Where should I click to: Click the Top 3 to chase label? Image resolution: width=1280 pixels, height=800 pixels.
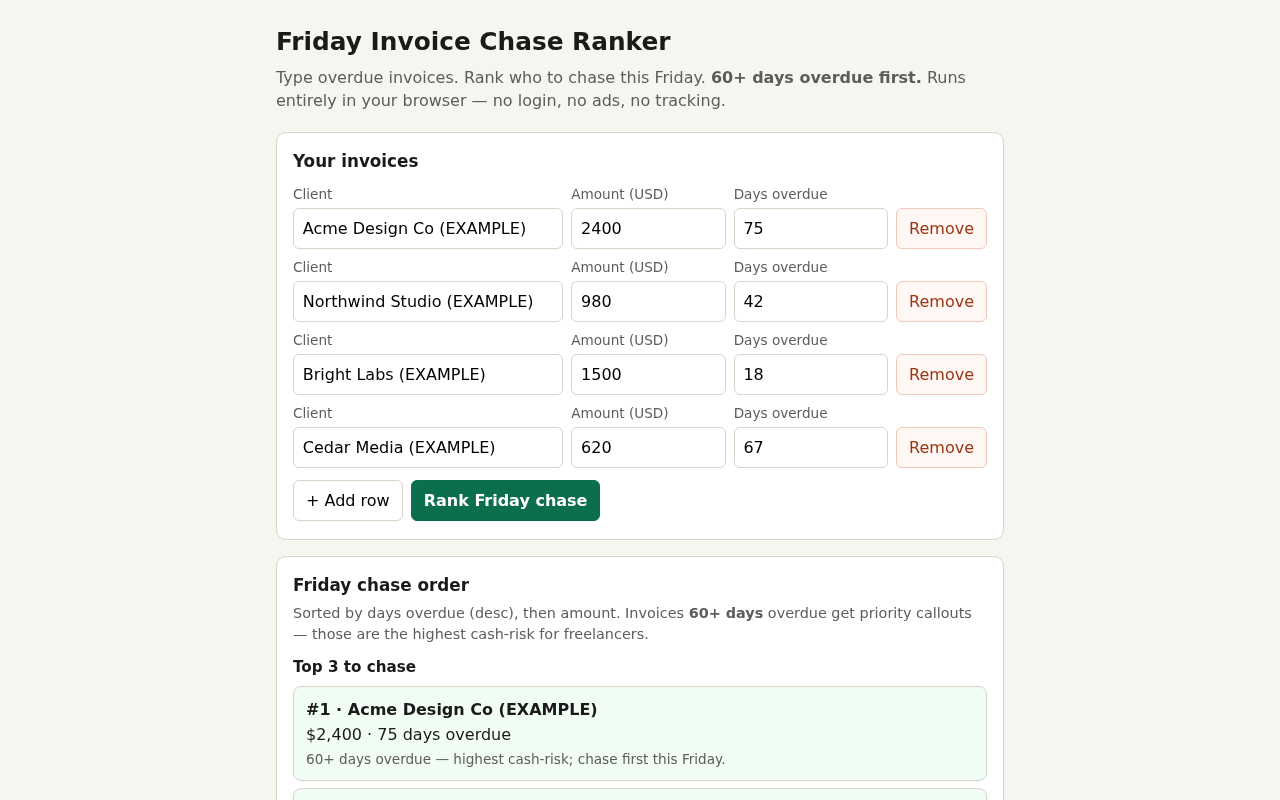click(x=354, y=666)
